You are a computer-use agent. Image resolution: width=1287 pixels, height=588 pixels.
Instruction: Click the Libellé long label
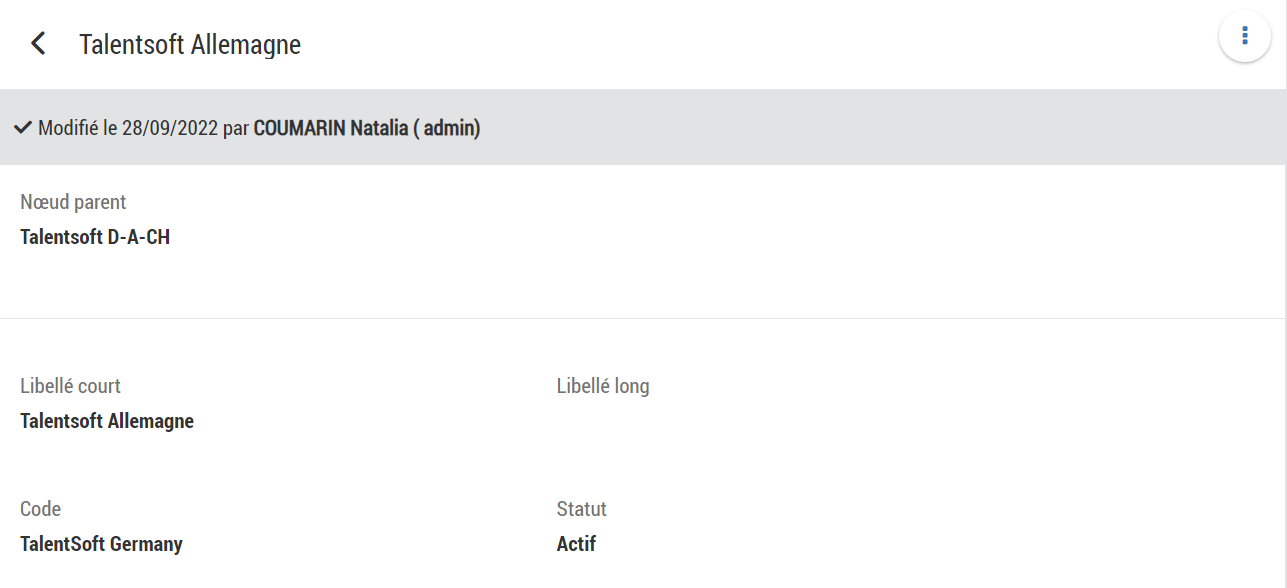coord(603,386)
